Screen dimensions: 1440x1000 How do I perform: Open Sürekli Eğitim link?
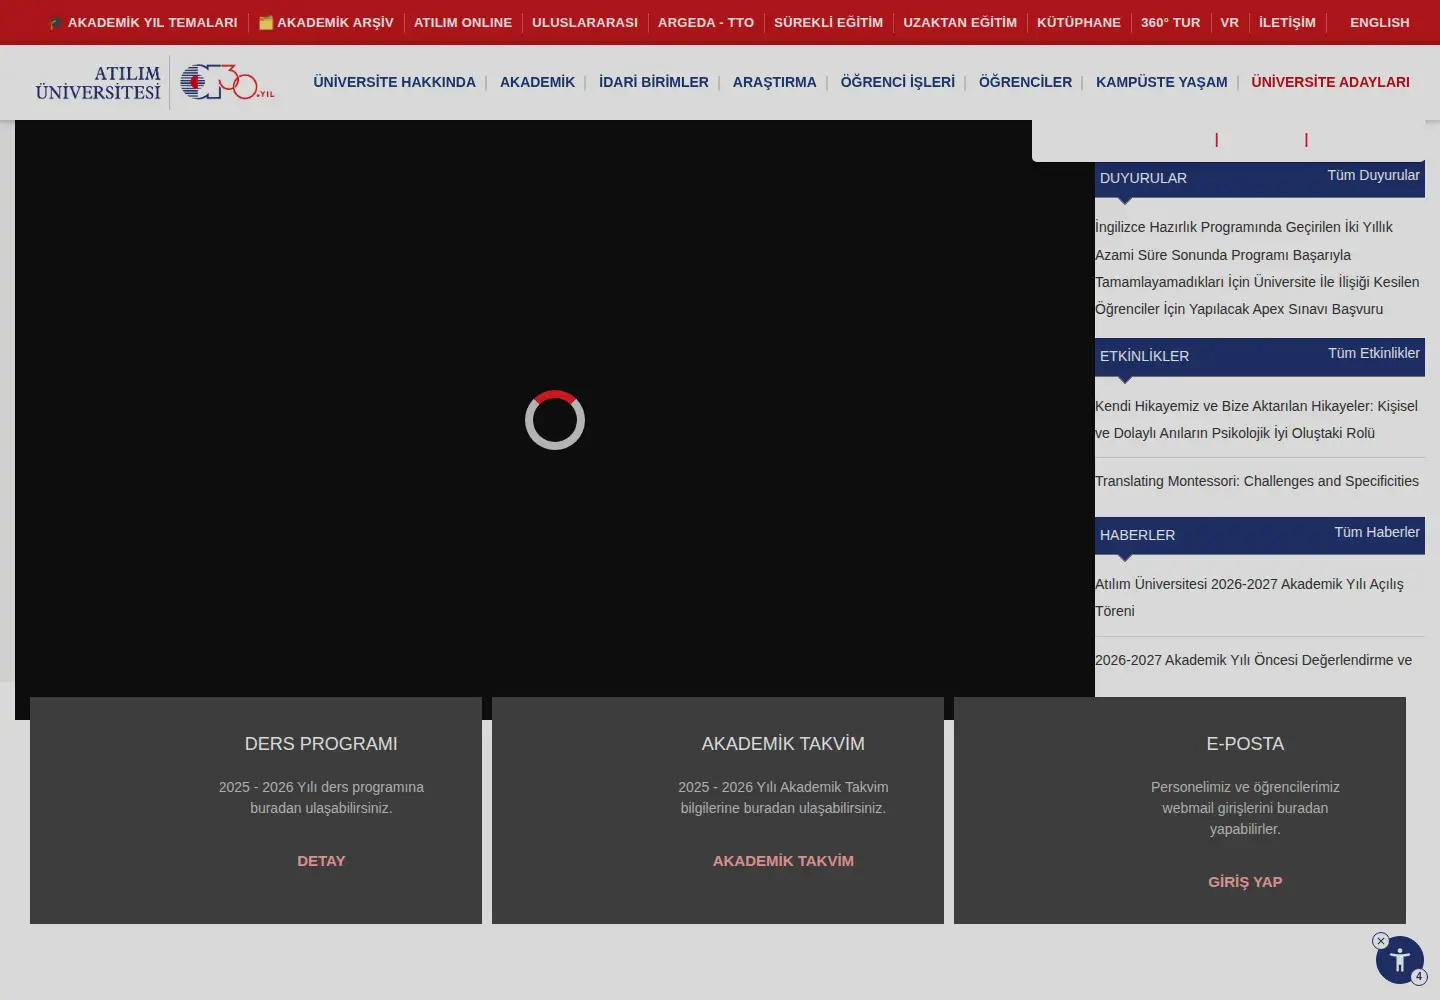pos(829,22)
